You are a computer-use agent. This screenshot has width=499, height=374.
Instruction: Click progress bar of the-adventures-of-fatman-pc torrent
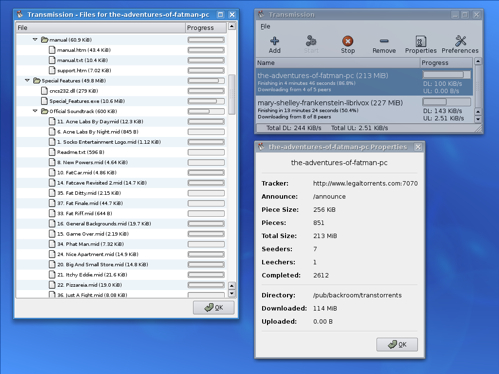pyautogui.click(x=447, y=75)
